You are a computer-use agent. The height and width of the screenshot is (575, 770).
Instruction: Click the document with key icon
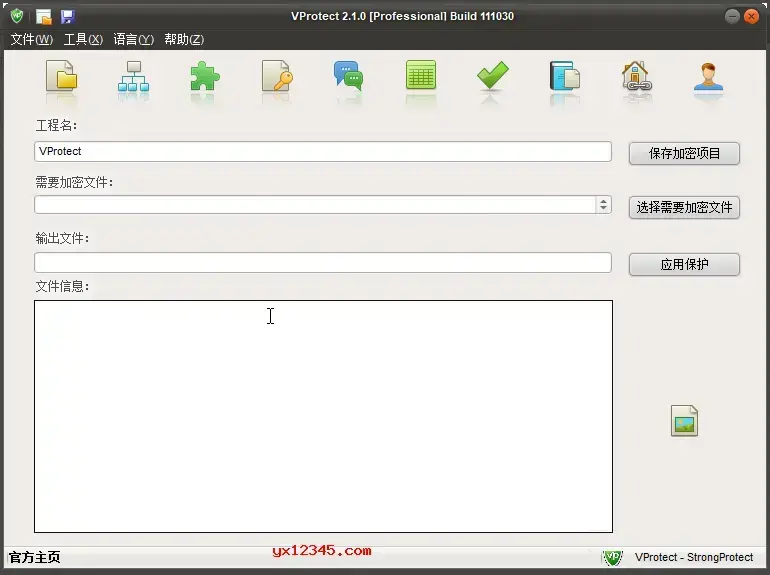(277, 76)
